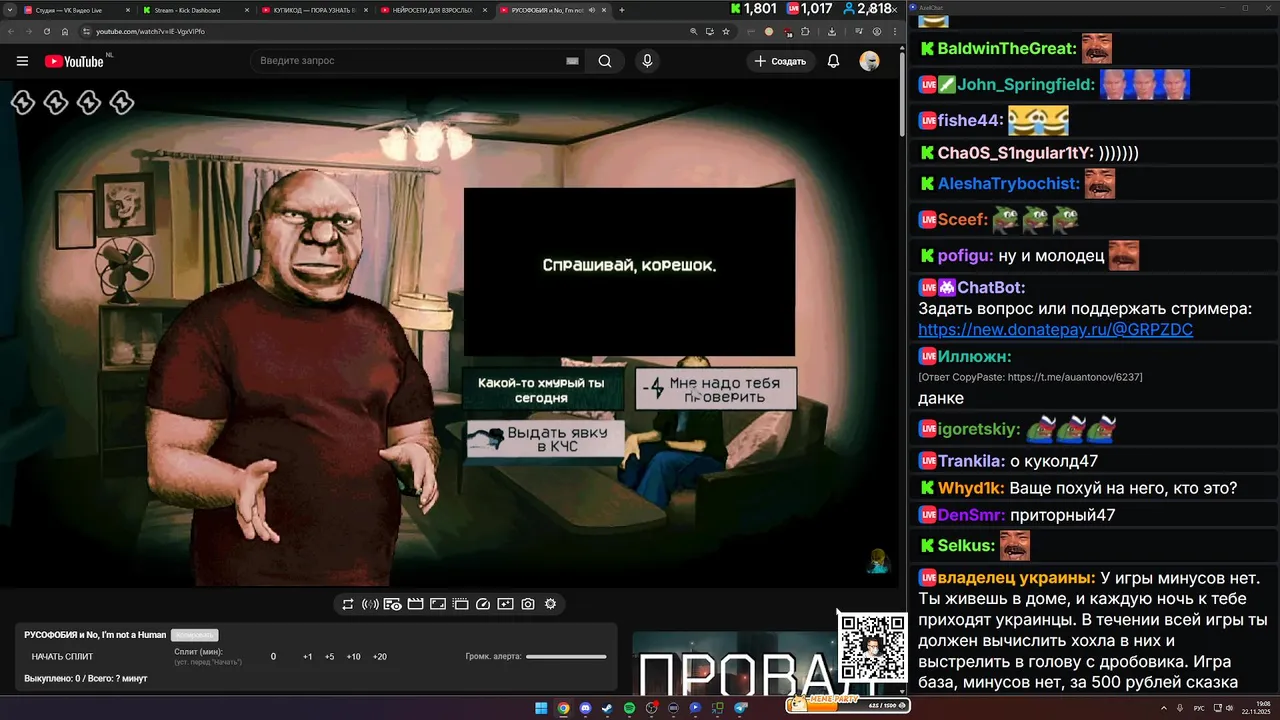
Task: Mute the РУСОФОБИЯ tab audio
Action: [592, 10]
